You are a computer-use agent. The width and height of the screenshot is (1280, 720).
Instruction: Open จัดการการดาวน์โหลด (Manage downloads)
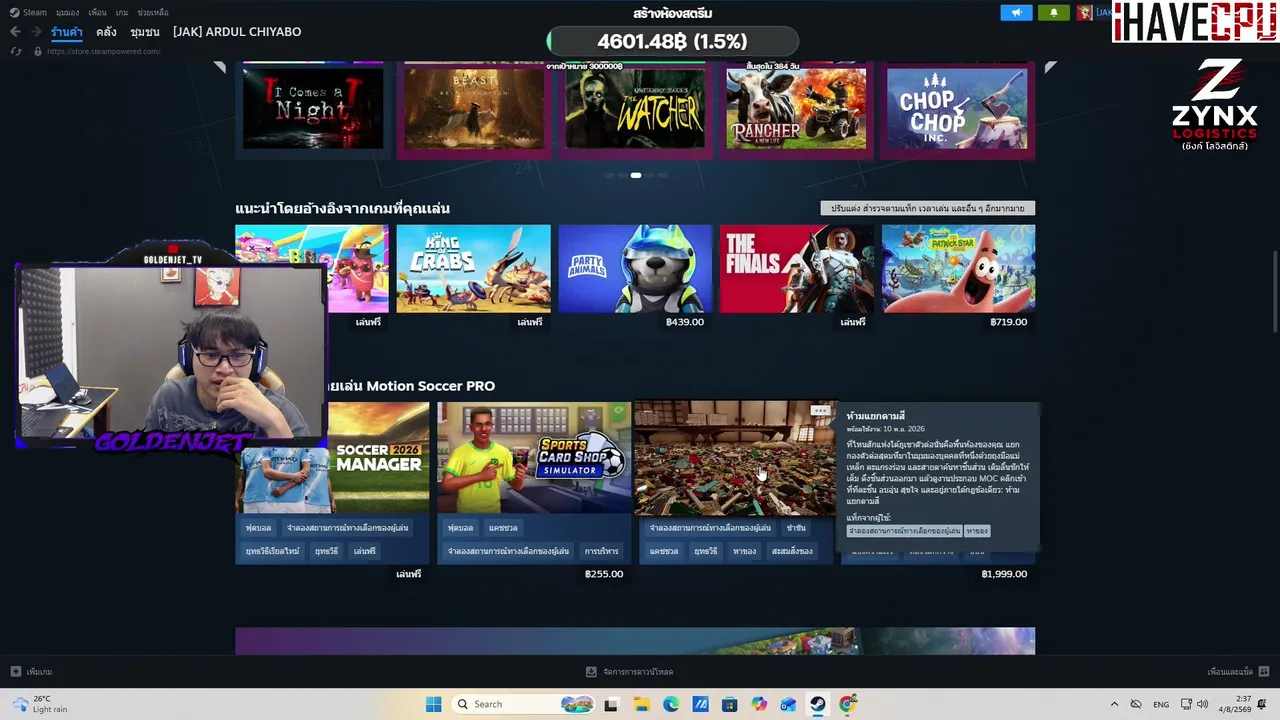pos(638,672)
